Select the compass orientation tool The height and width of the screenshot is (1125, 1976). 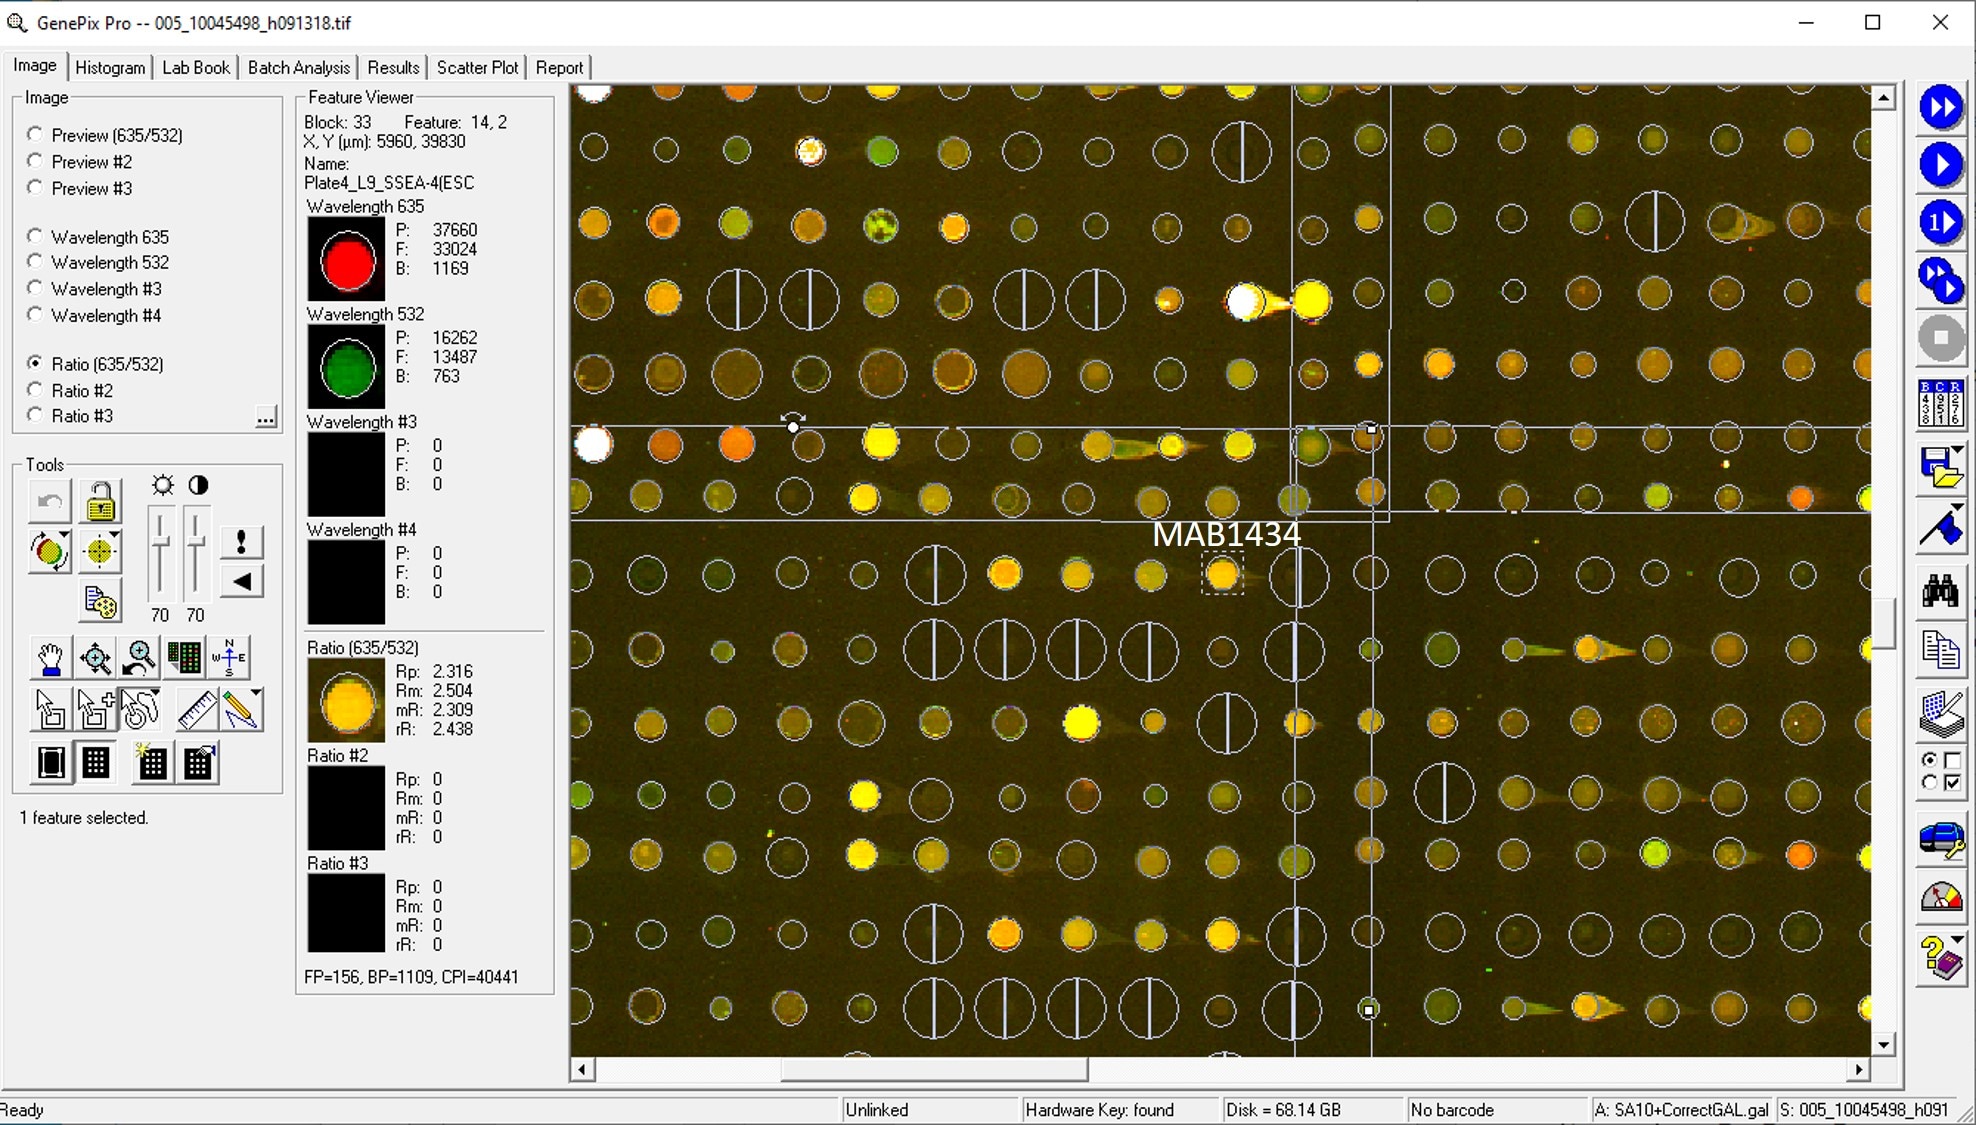229,658
